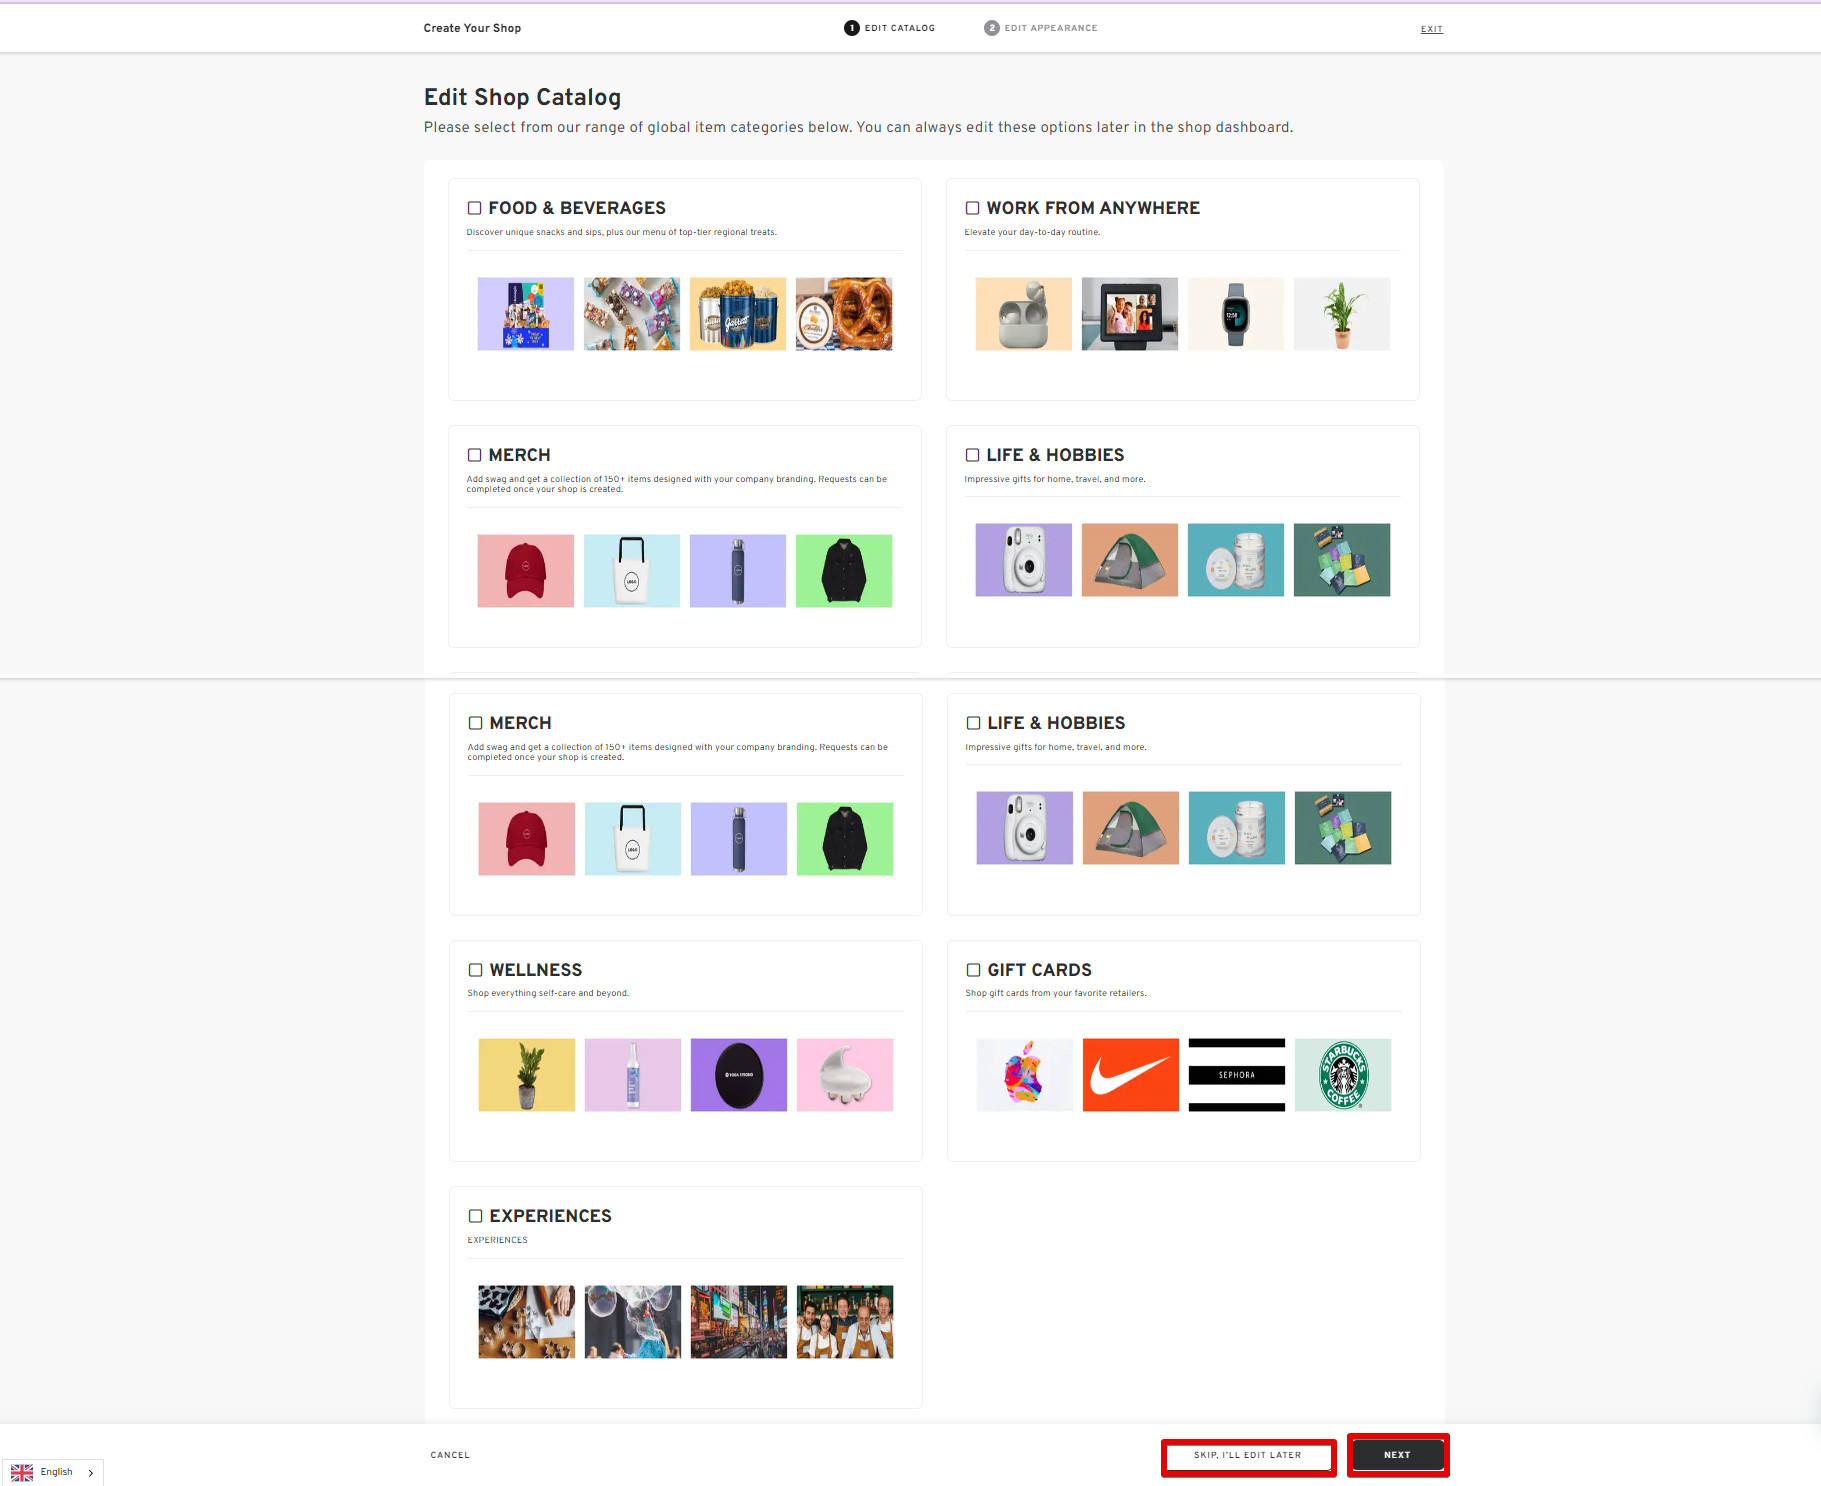The image size is (1821, 1486).
Task: Check the Gift Cards category box
Action: click(973, 970)
